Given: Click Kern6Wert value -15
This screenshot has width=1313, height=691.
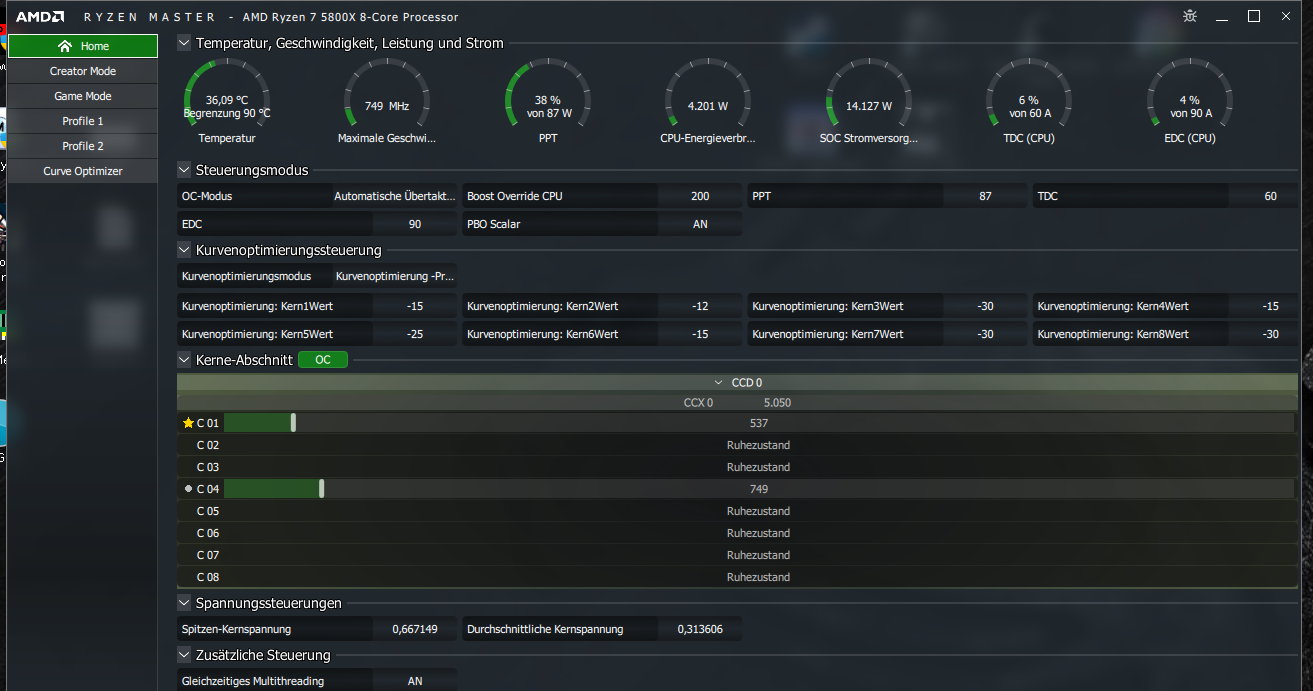Looking at the screenshot, I should [700, 334].
